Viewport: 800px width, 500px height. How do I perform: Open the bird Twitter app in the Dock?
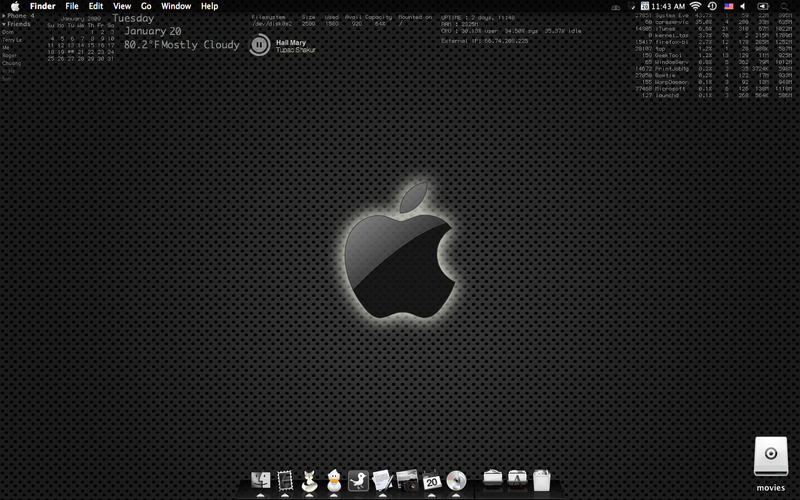(358, 480)
